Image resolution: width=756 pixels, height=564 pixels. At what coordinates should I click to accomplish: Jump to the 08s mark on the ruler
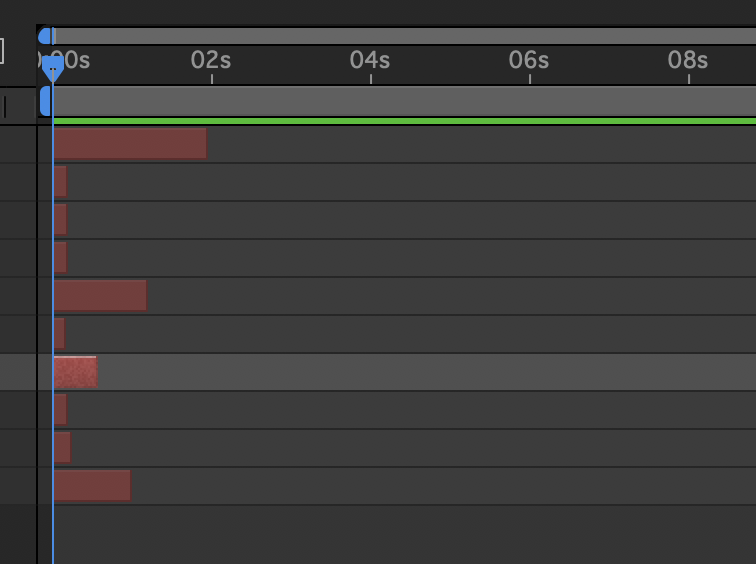point(688,62)
